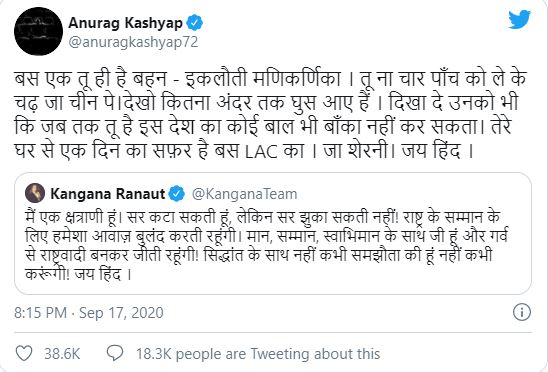Open Kangana Ranaut's small avatar
Screen dimensions: 548x372
click(35, 193)
